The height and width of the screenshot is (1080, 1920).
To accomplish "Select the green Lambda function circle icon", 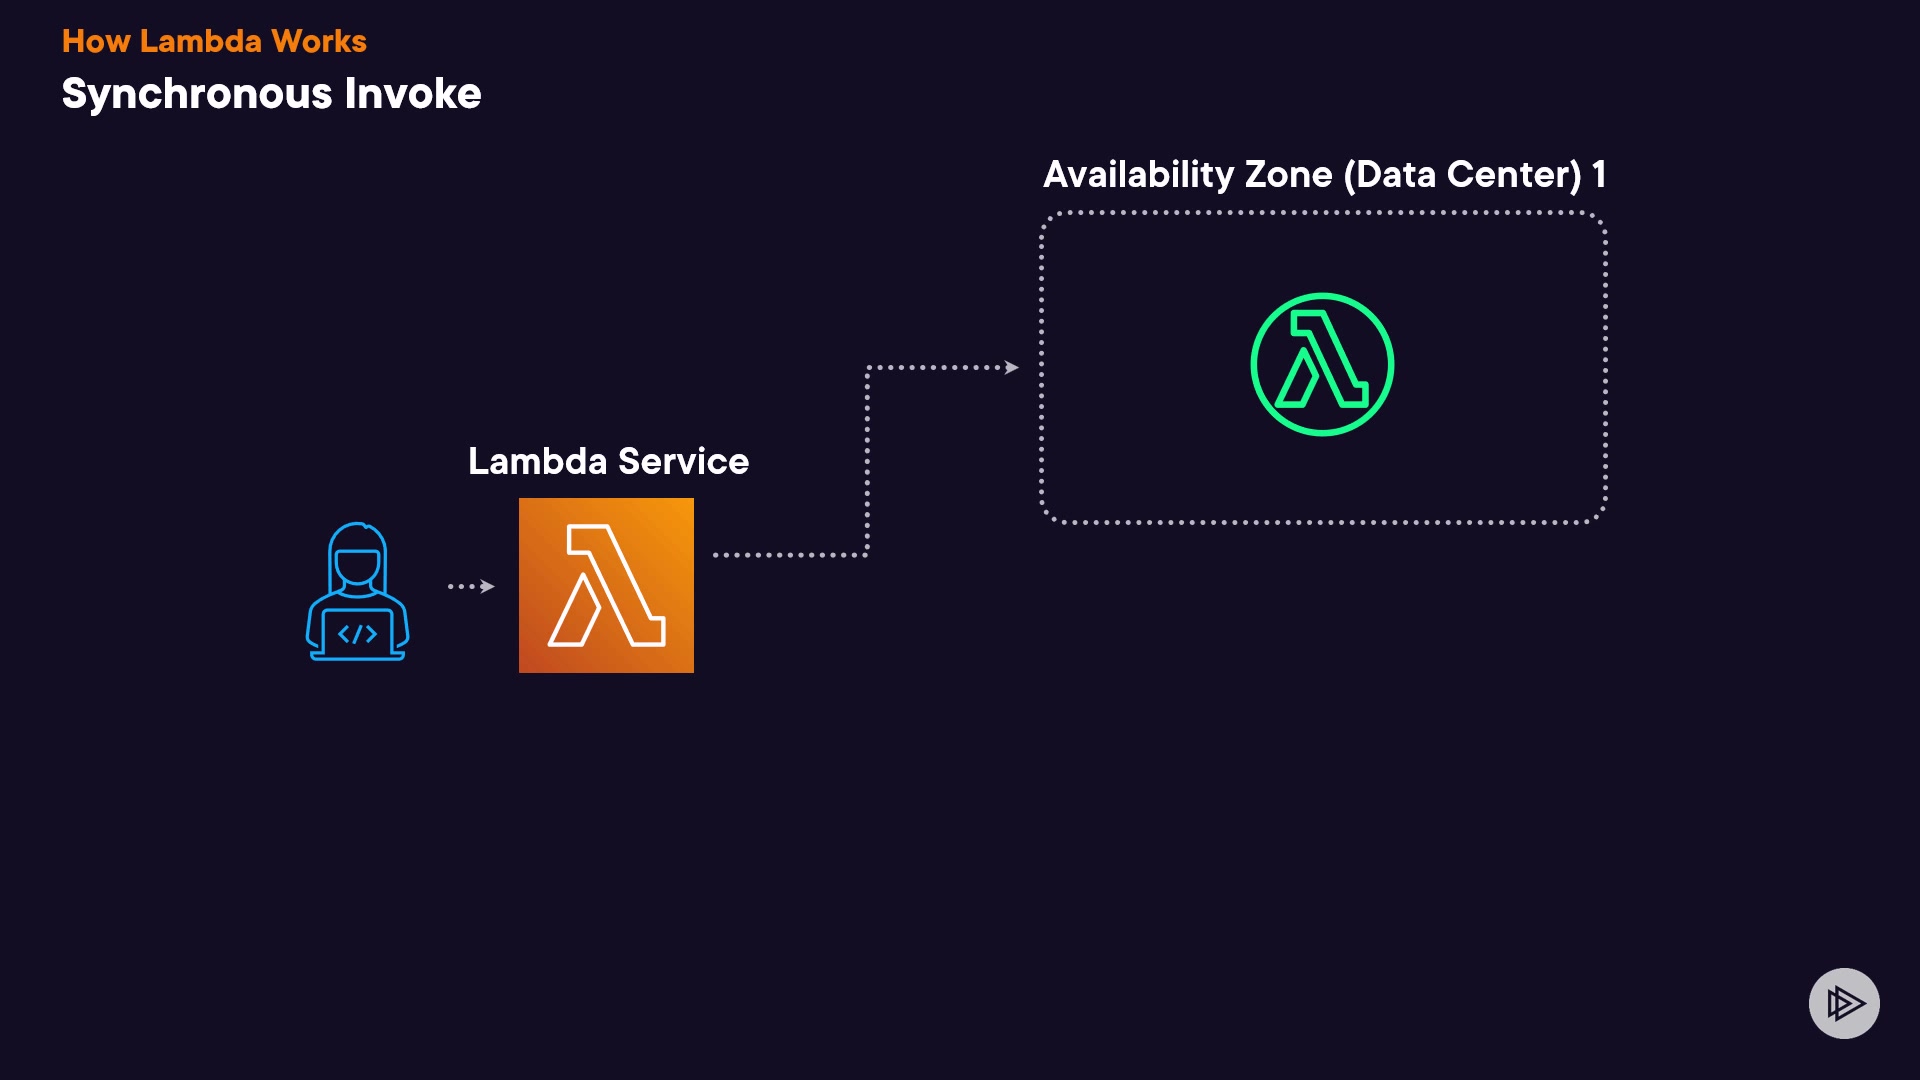I will click(x=1322, y=364).
